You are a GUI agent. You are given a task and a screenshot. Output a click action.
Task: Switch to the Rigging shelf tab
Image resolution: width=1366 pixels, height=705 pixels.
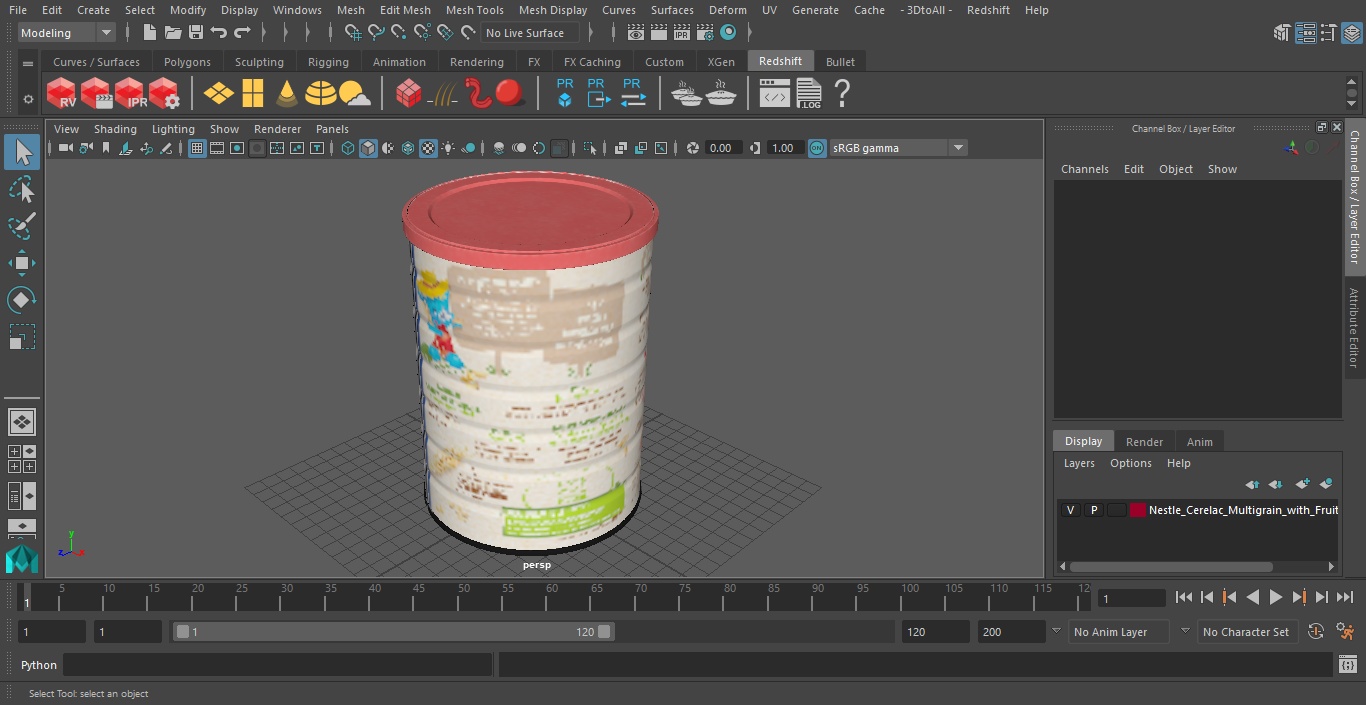pyautogui.click(x=328, y=62)
